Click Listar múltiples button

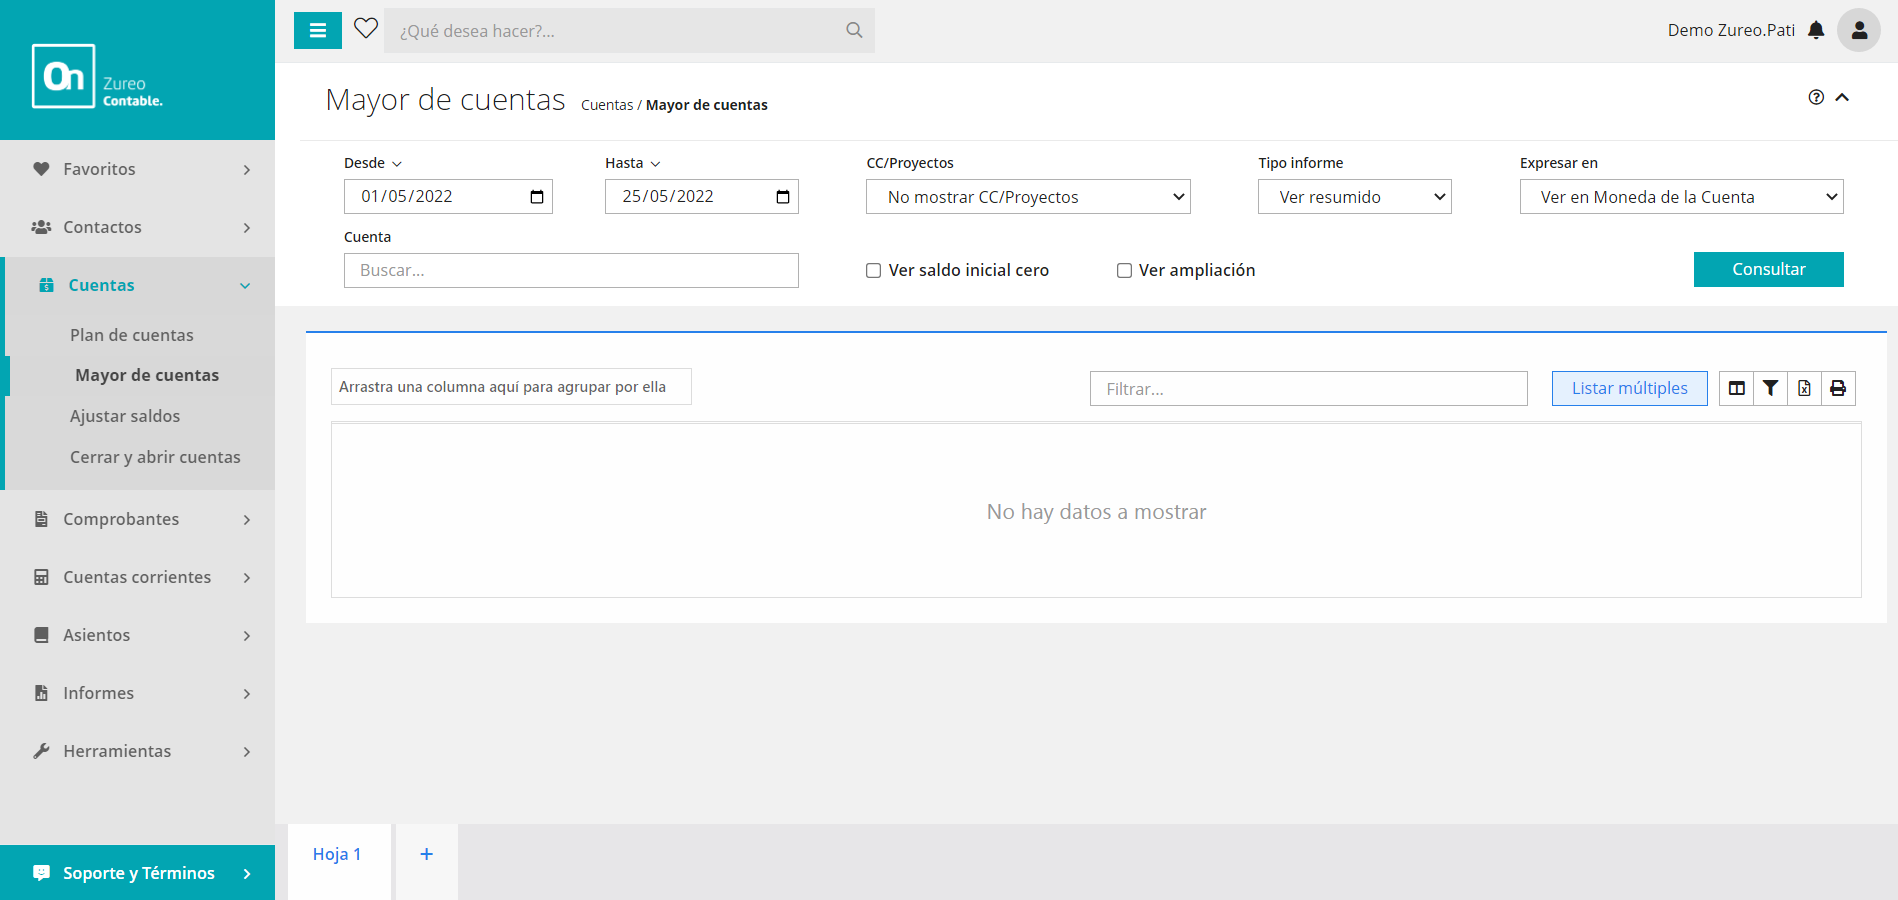click(x=1629, y=388)
